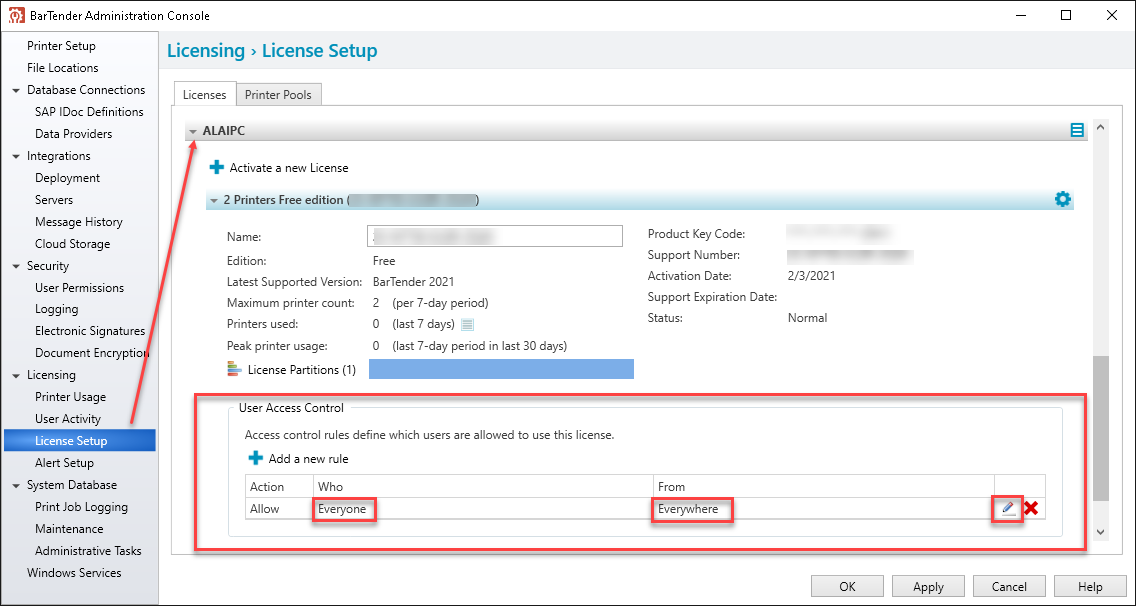
Task: Open the User Activity page
Action: (x=68, y=418)
